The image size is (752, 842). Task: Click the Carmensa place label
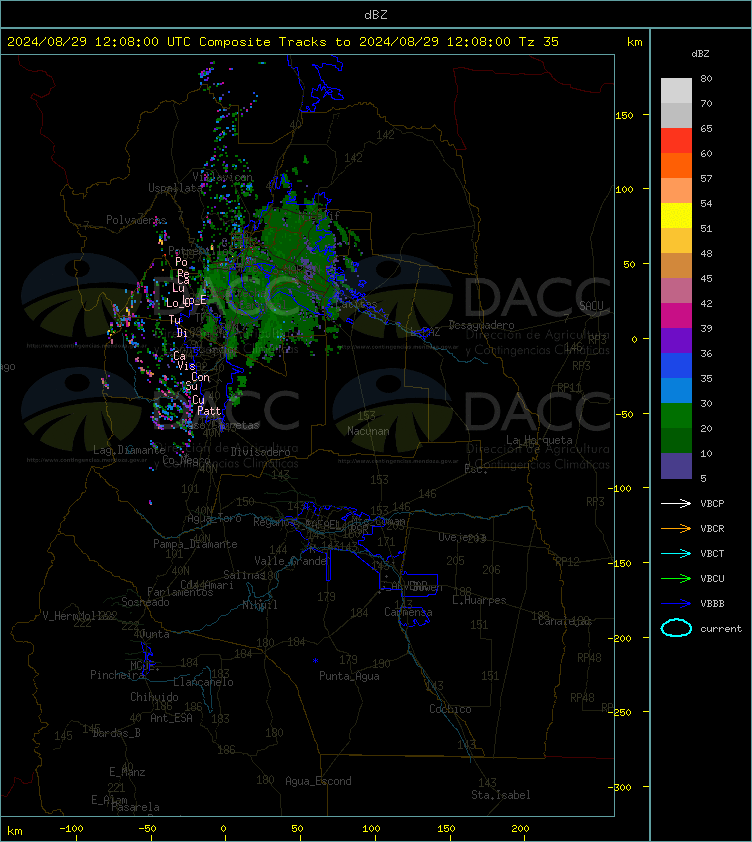(408, 612)
